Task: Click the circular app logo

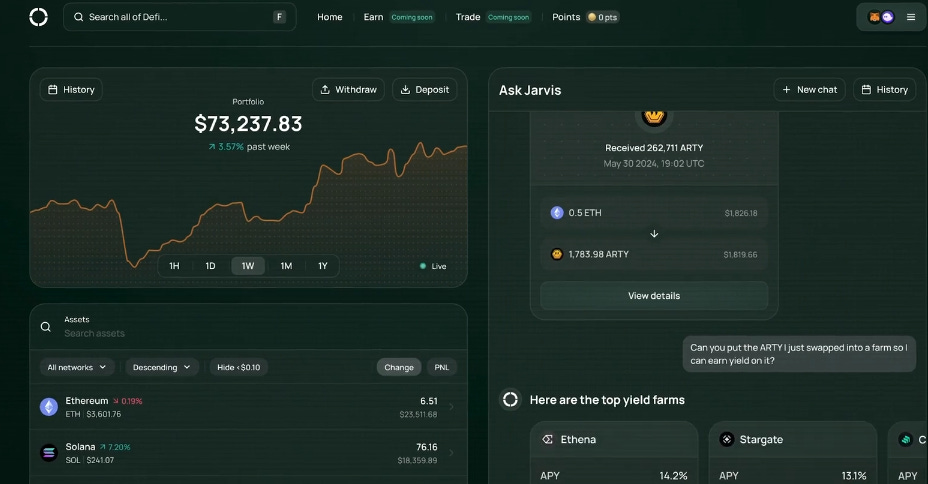Action: coord(38,17)
